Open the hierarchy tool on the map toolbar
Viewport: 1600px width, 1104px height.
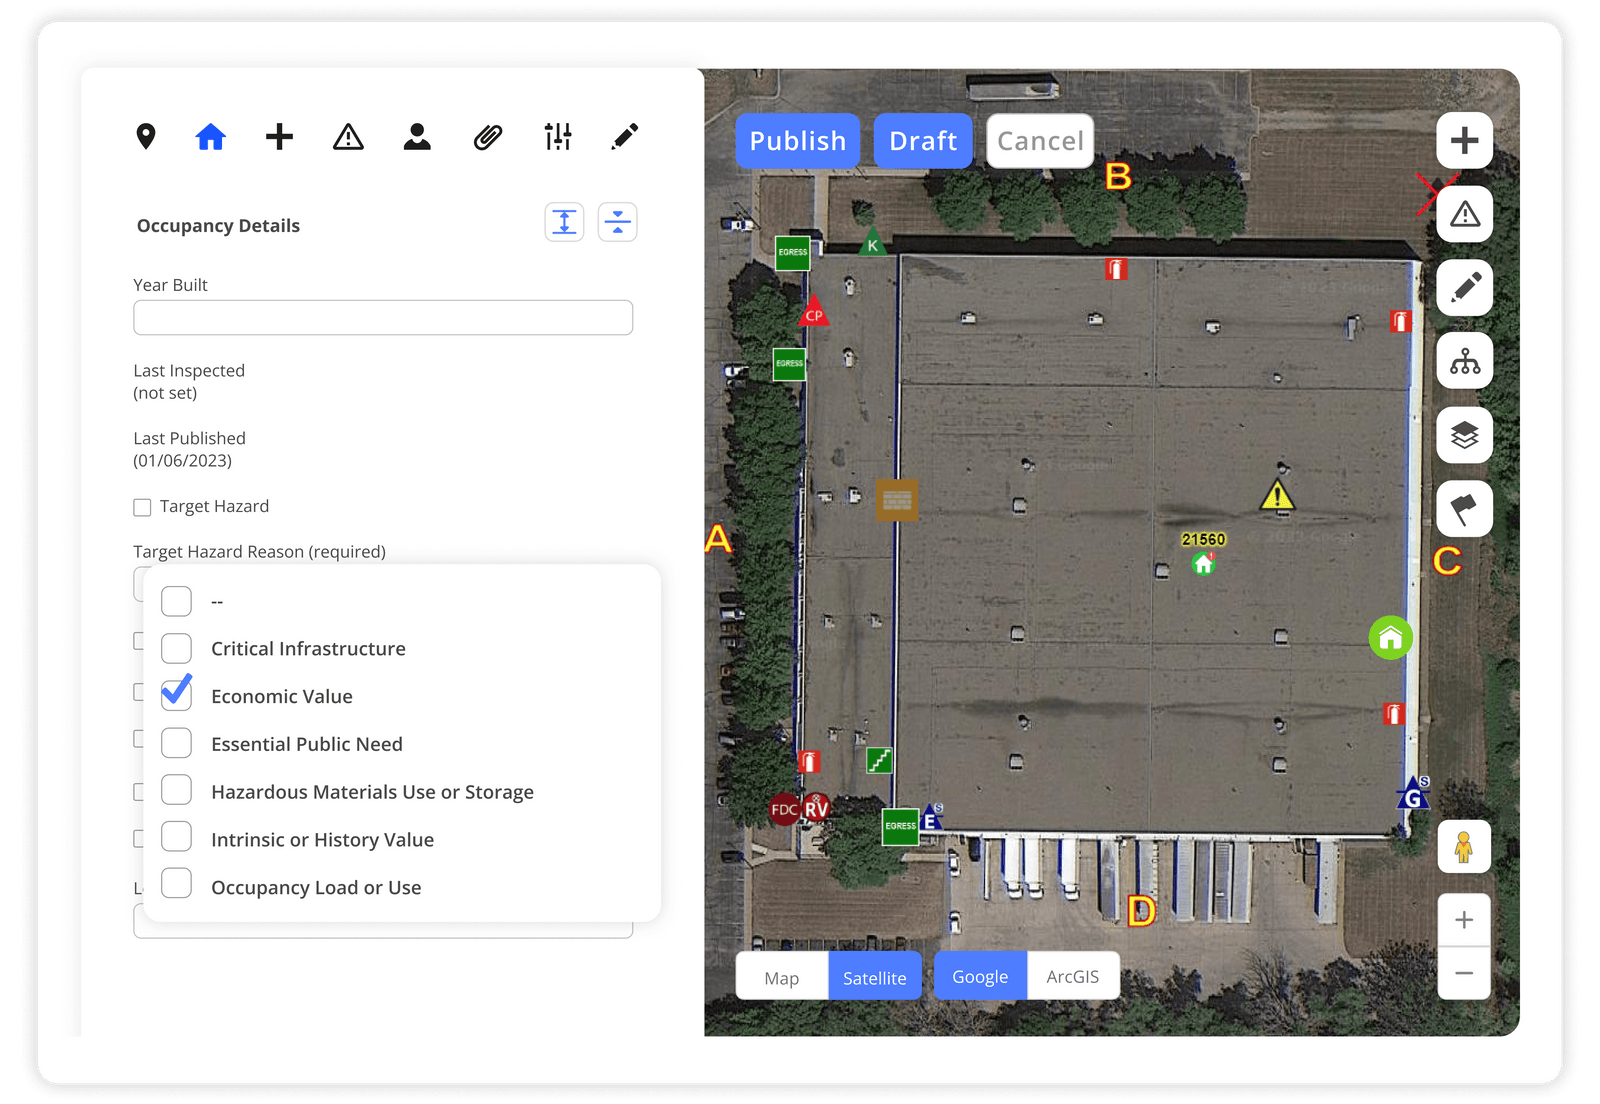click(1464, 361)
